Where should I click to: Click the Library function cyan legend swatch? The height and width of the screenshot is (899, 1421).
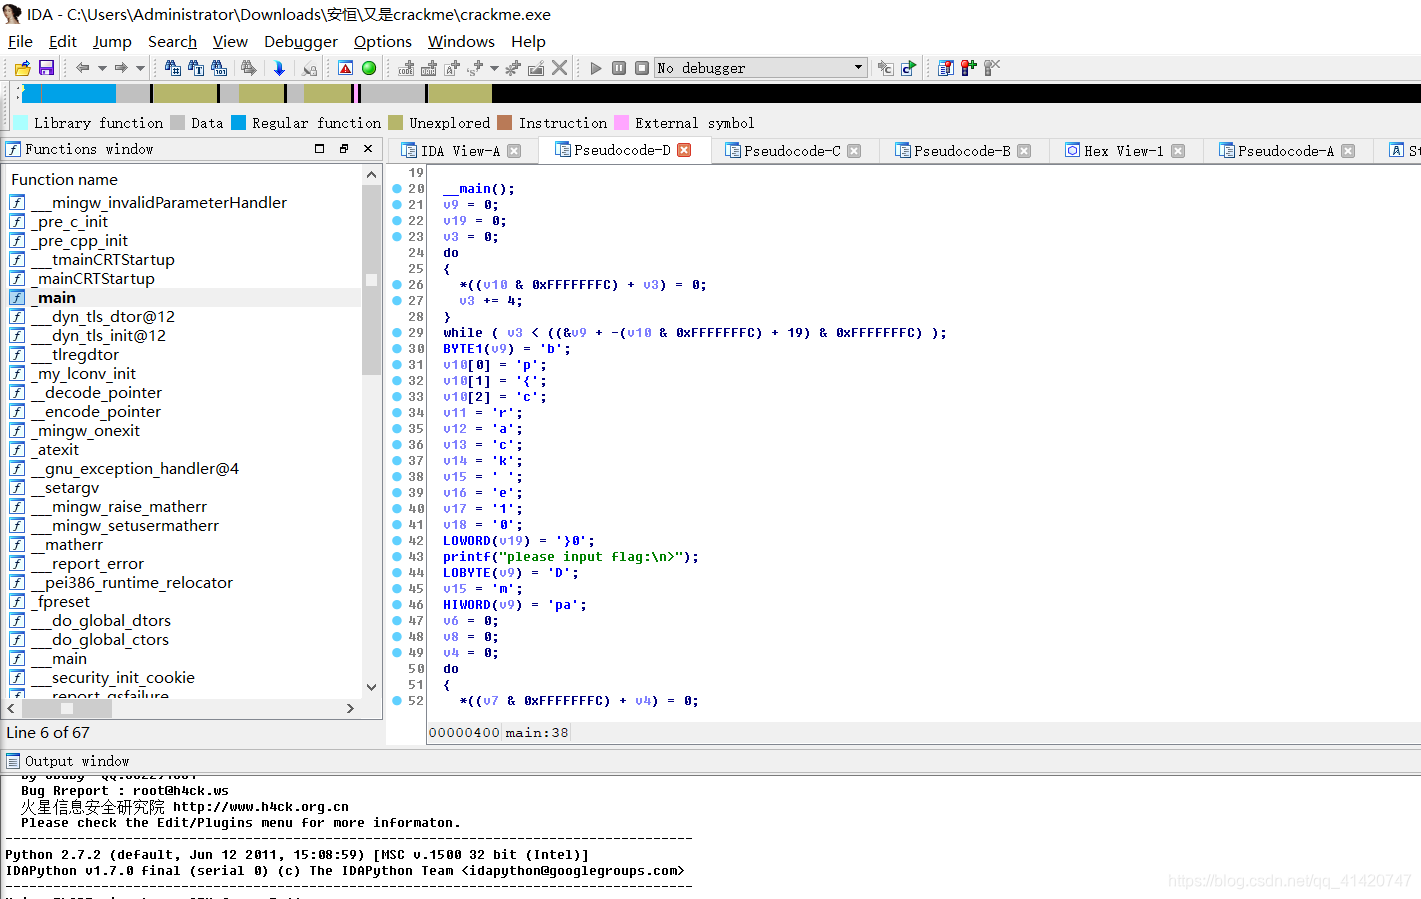pos(20,123)
